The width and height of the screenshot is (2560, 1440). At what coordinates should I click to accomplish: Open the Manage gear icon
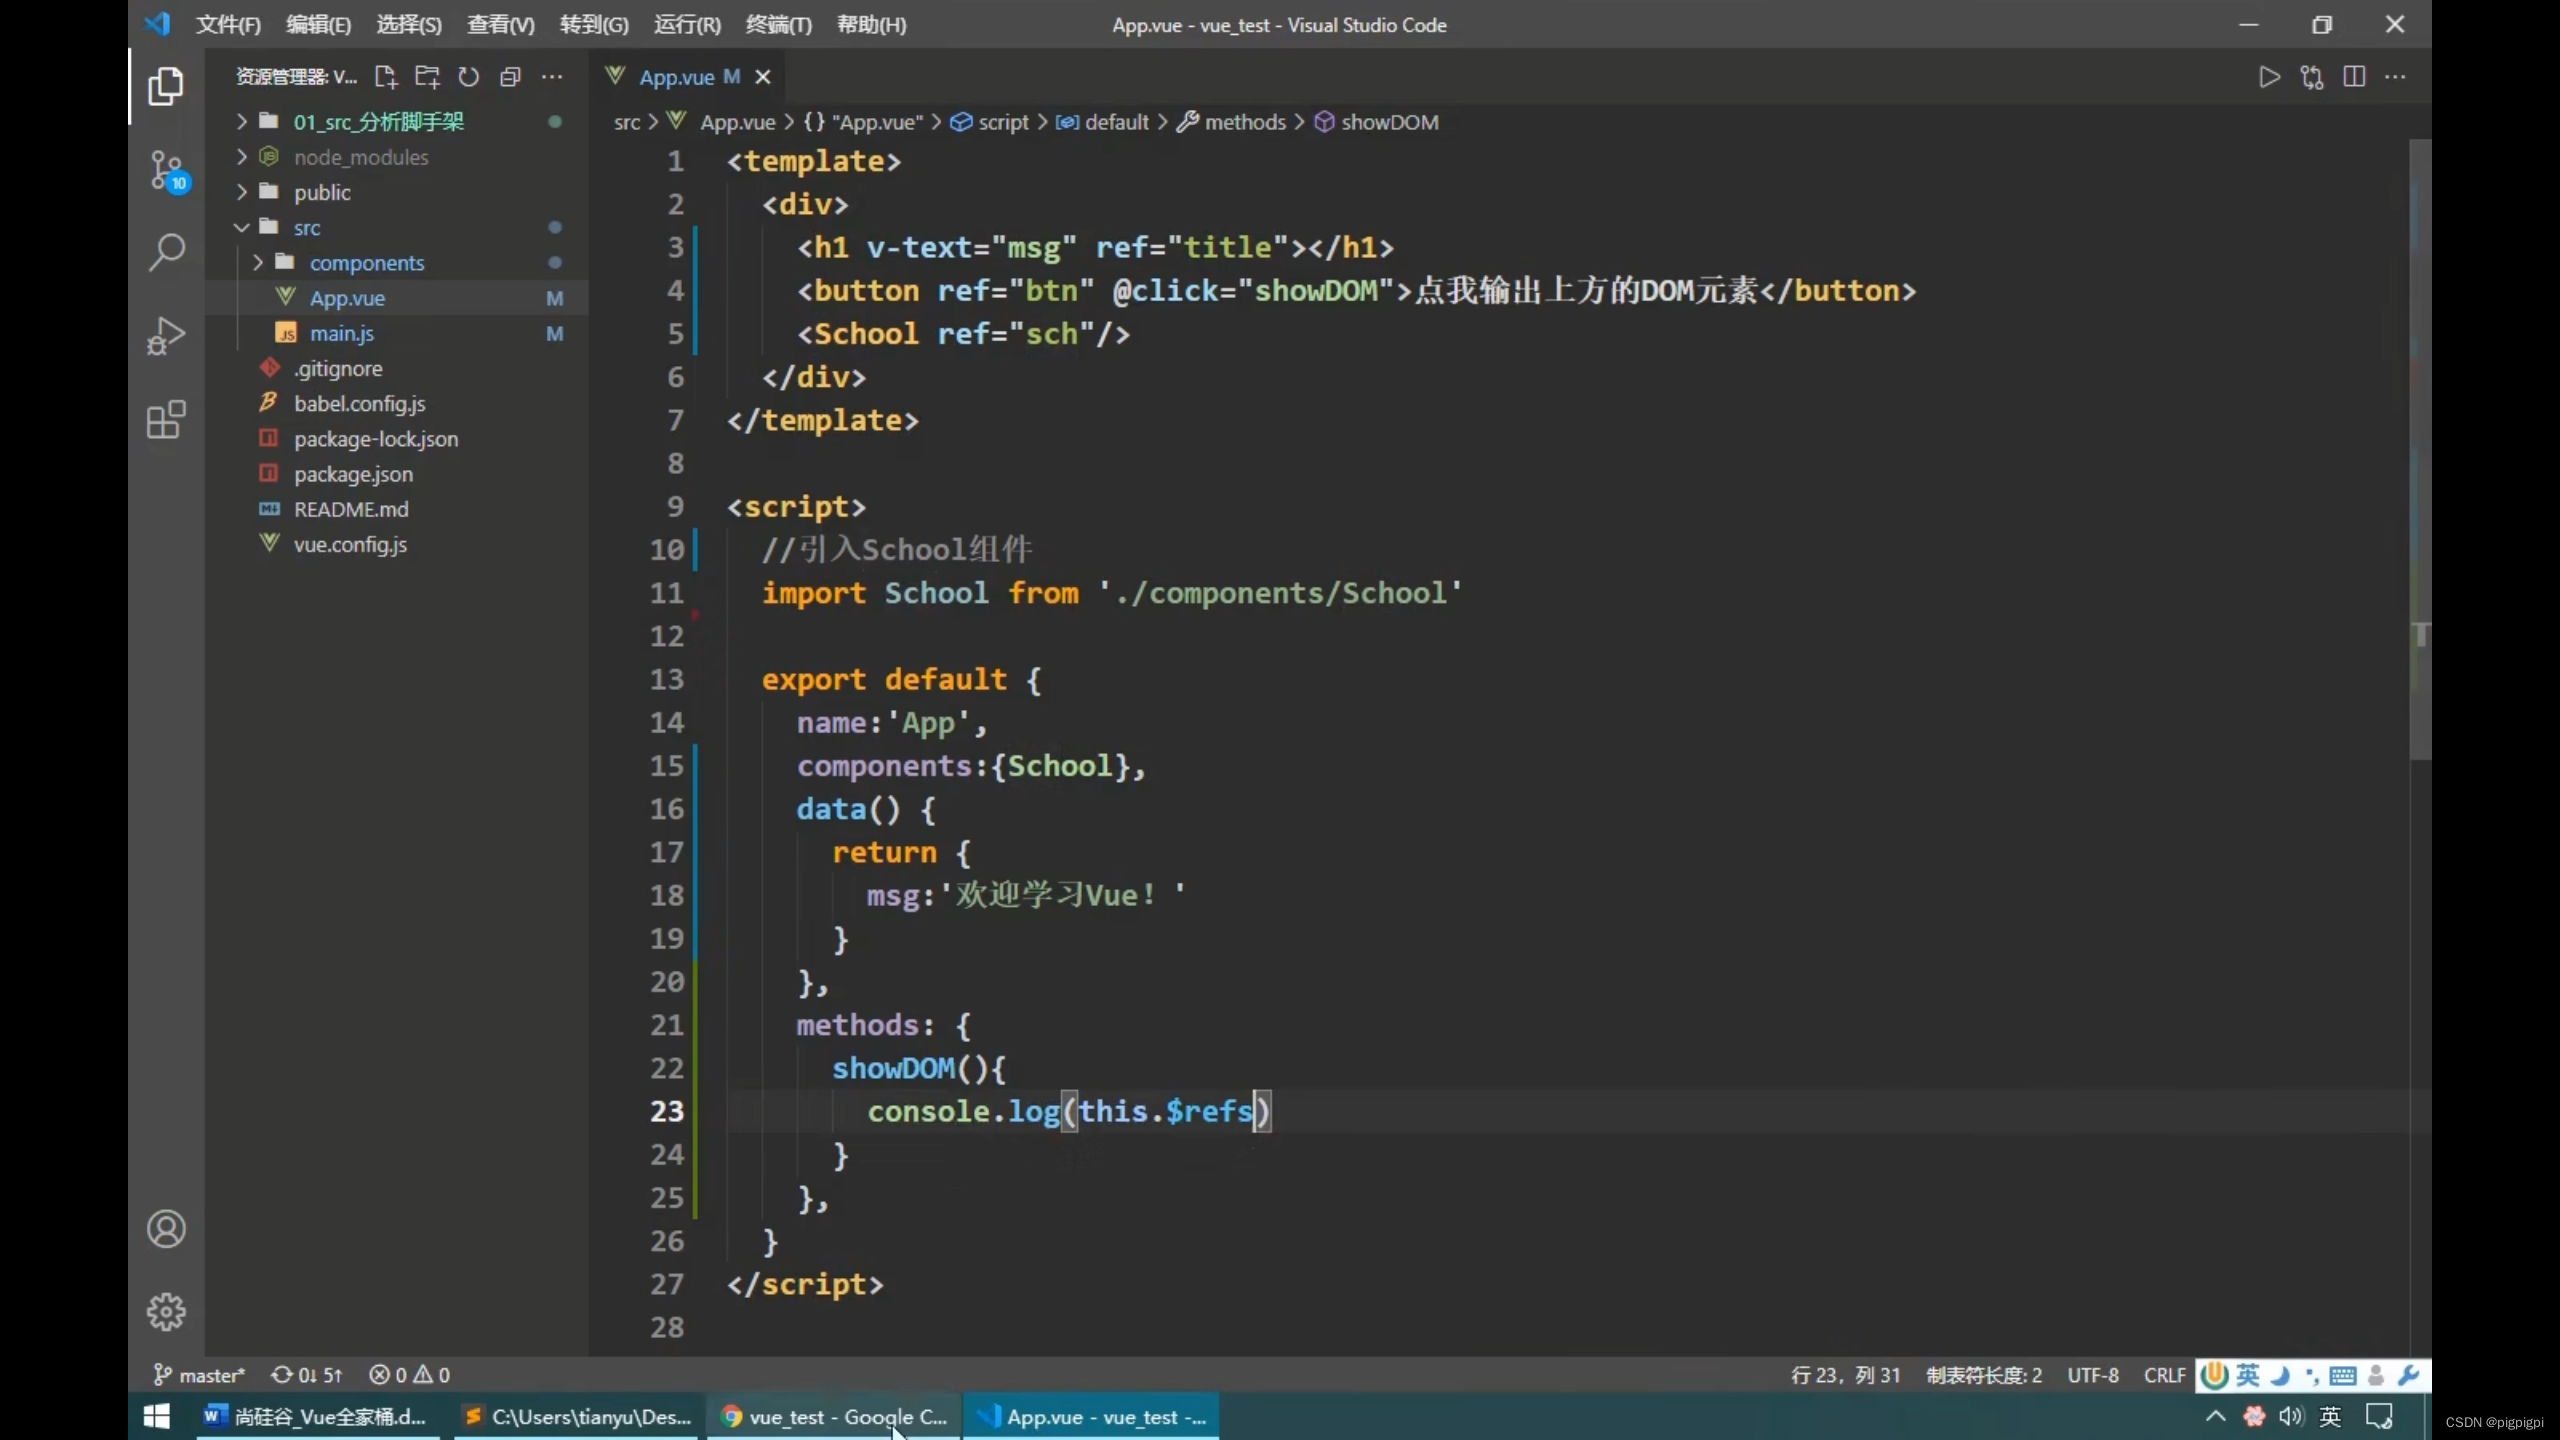pos(166,1312)
